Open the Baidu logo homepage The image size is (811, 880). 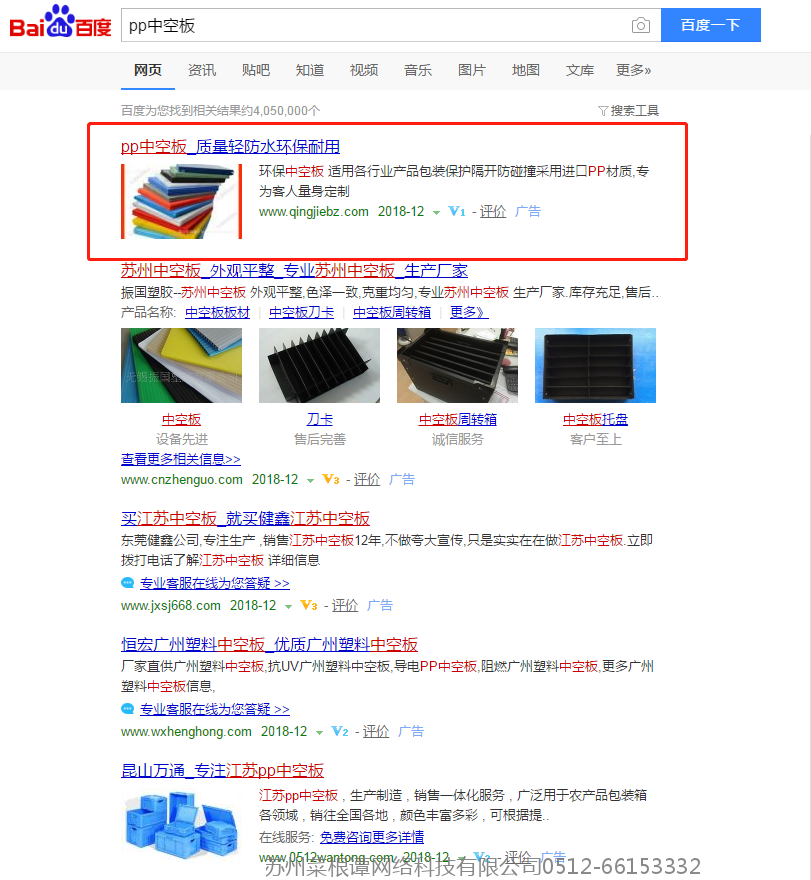tap(60, 22)
